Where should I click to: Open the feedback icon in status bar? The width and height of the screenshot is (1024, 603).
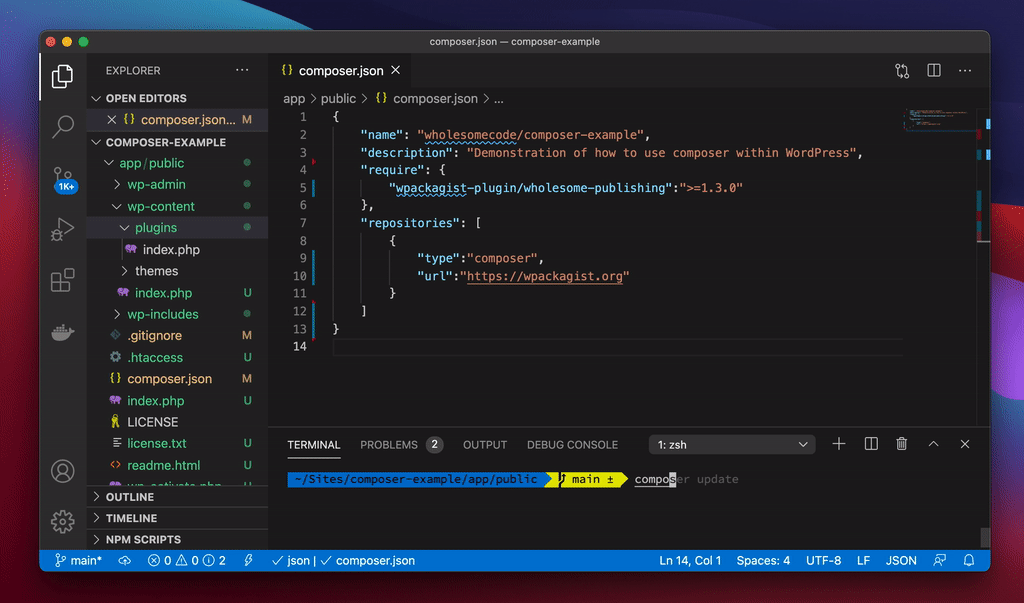(x=939, y=561)
